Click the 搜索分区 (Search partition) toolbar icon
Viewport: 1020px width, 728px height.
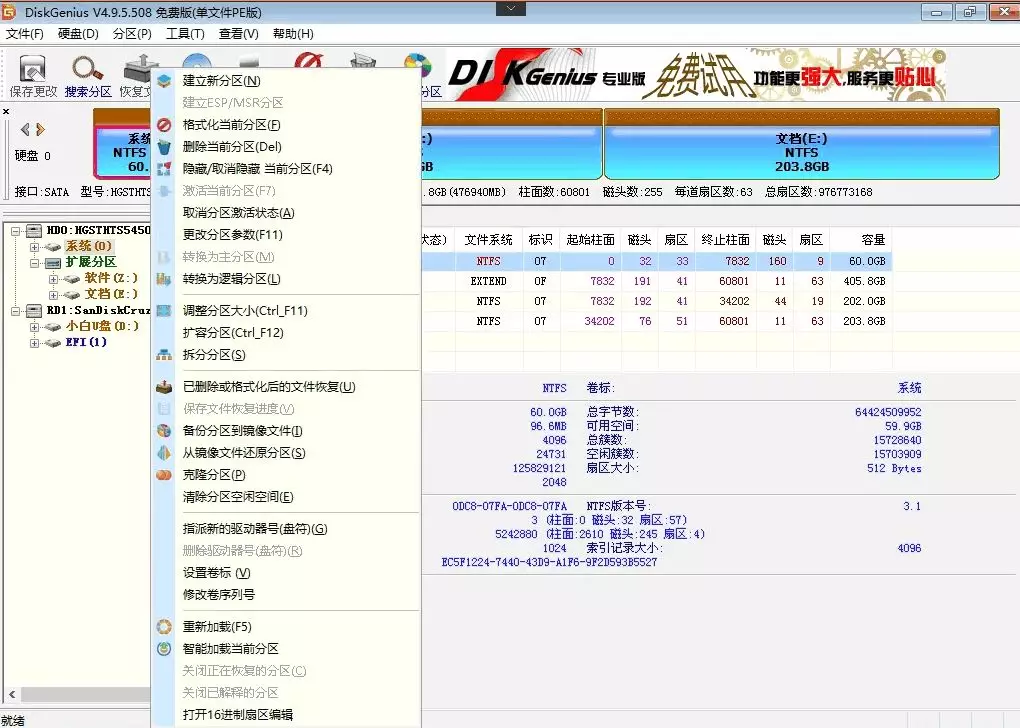click(x=88, y=75)
